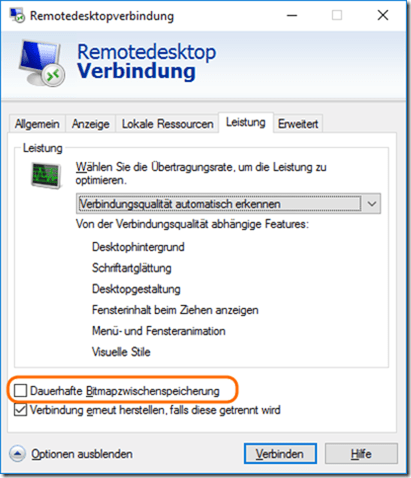Collapse options via Optionen ausblenden
The width and height of the screenshot is (411, 478).
click(x=82, y=454)
